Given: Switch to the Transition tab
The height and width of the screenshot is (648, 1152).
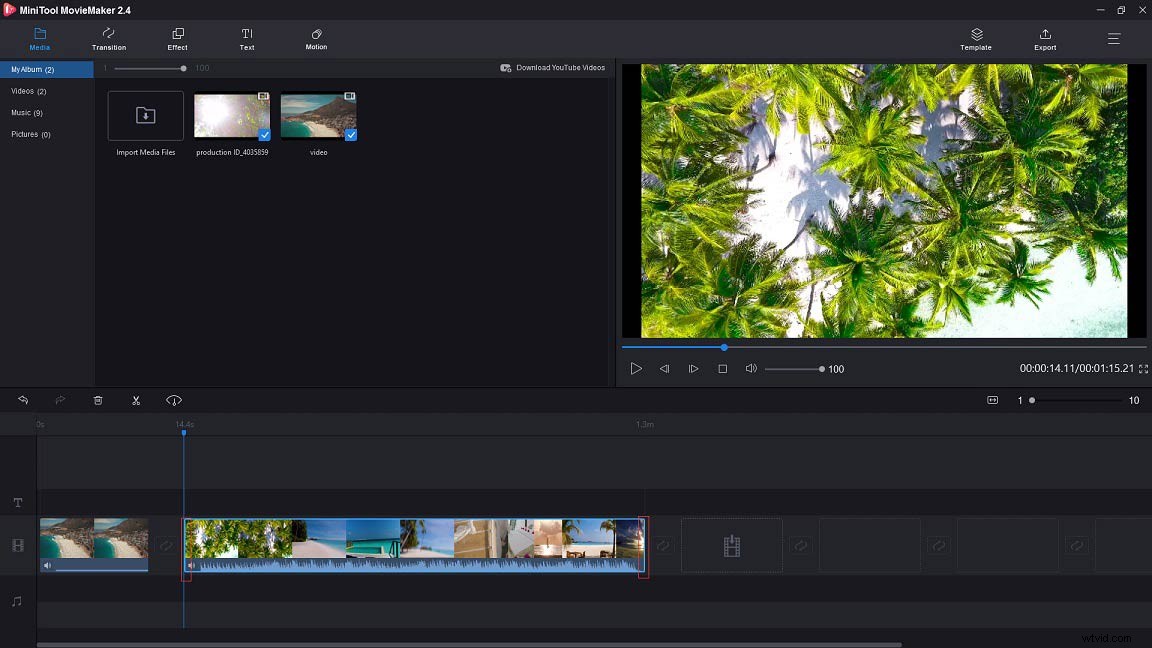Looking at the screenshot, I should 108,40.
